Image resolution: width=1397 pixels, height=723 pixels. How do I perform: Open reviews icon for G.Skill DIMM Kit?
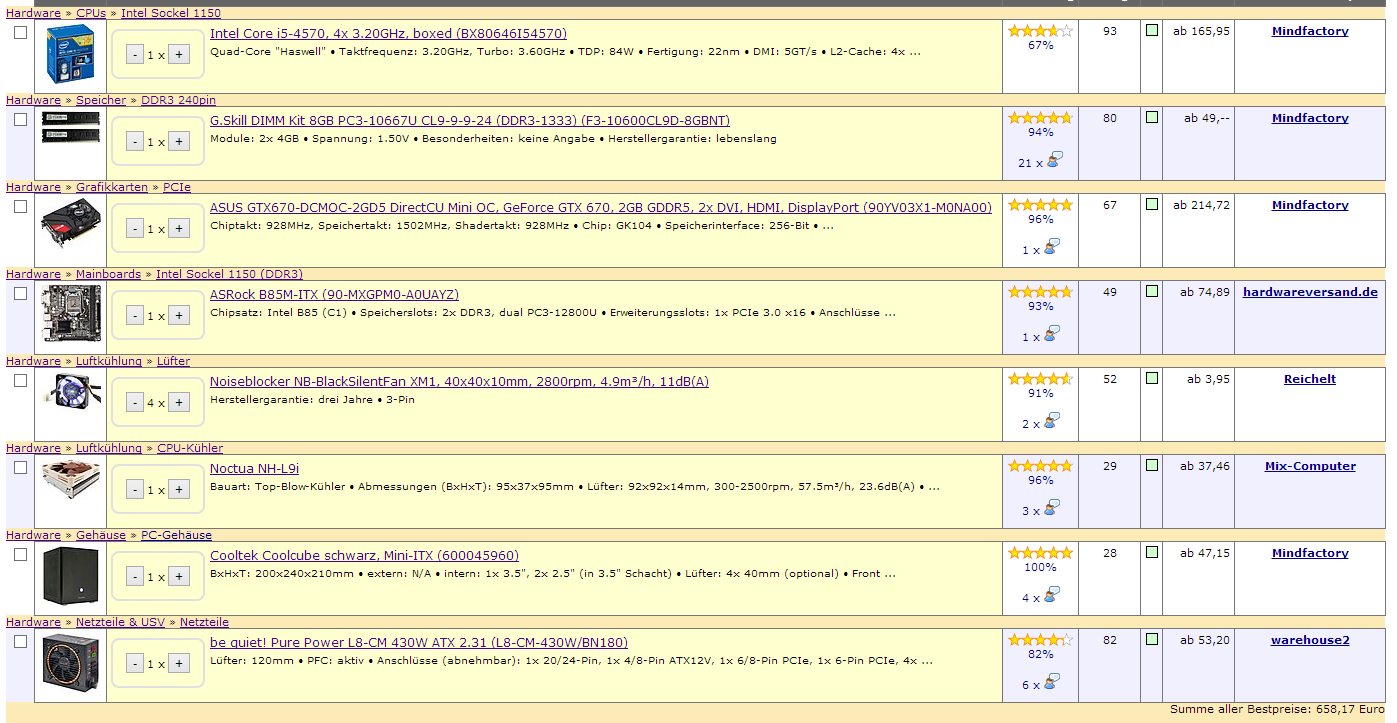(1054, 160)
